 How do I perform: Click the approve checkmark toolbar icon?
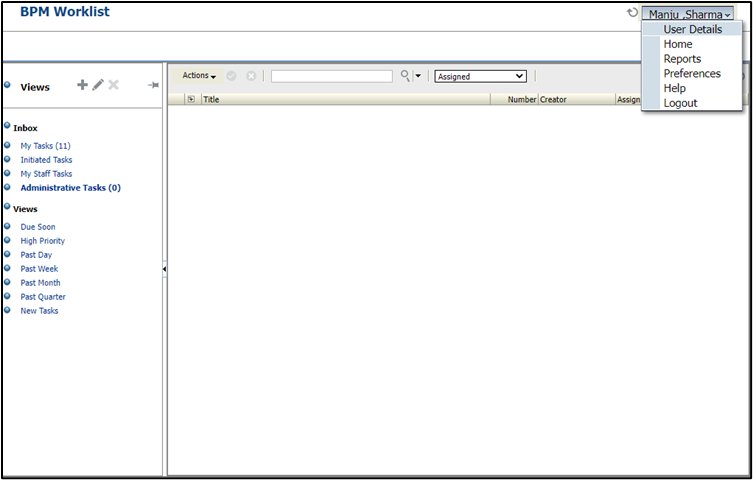pos(231,76)
